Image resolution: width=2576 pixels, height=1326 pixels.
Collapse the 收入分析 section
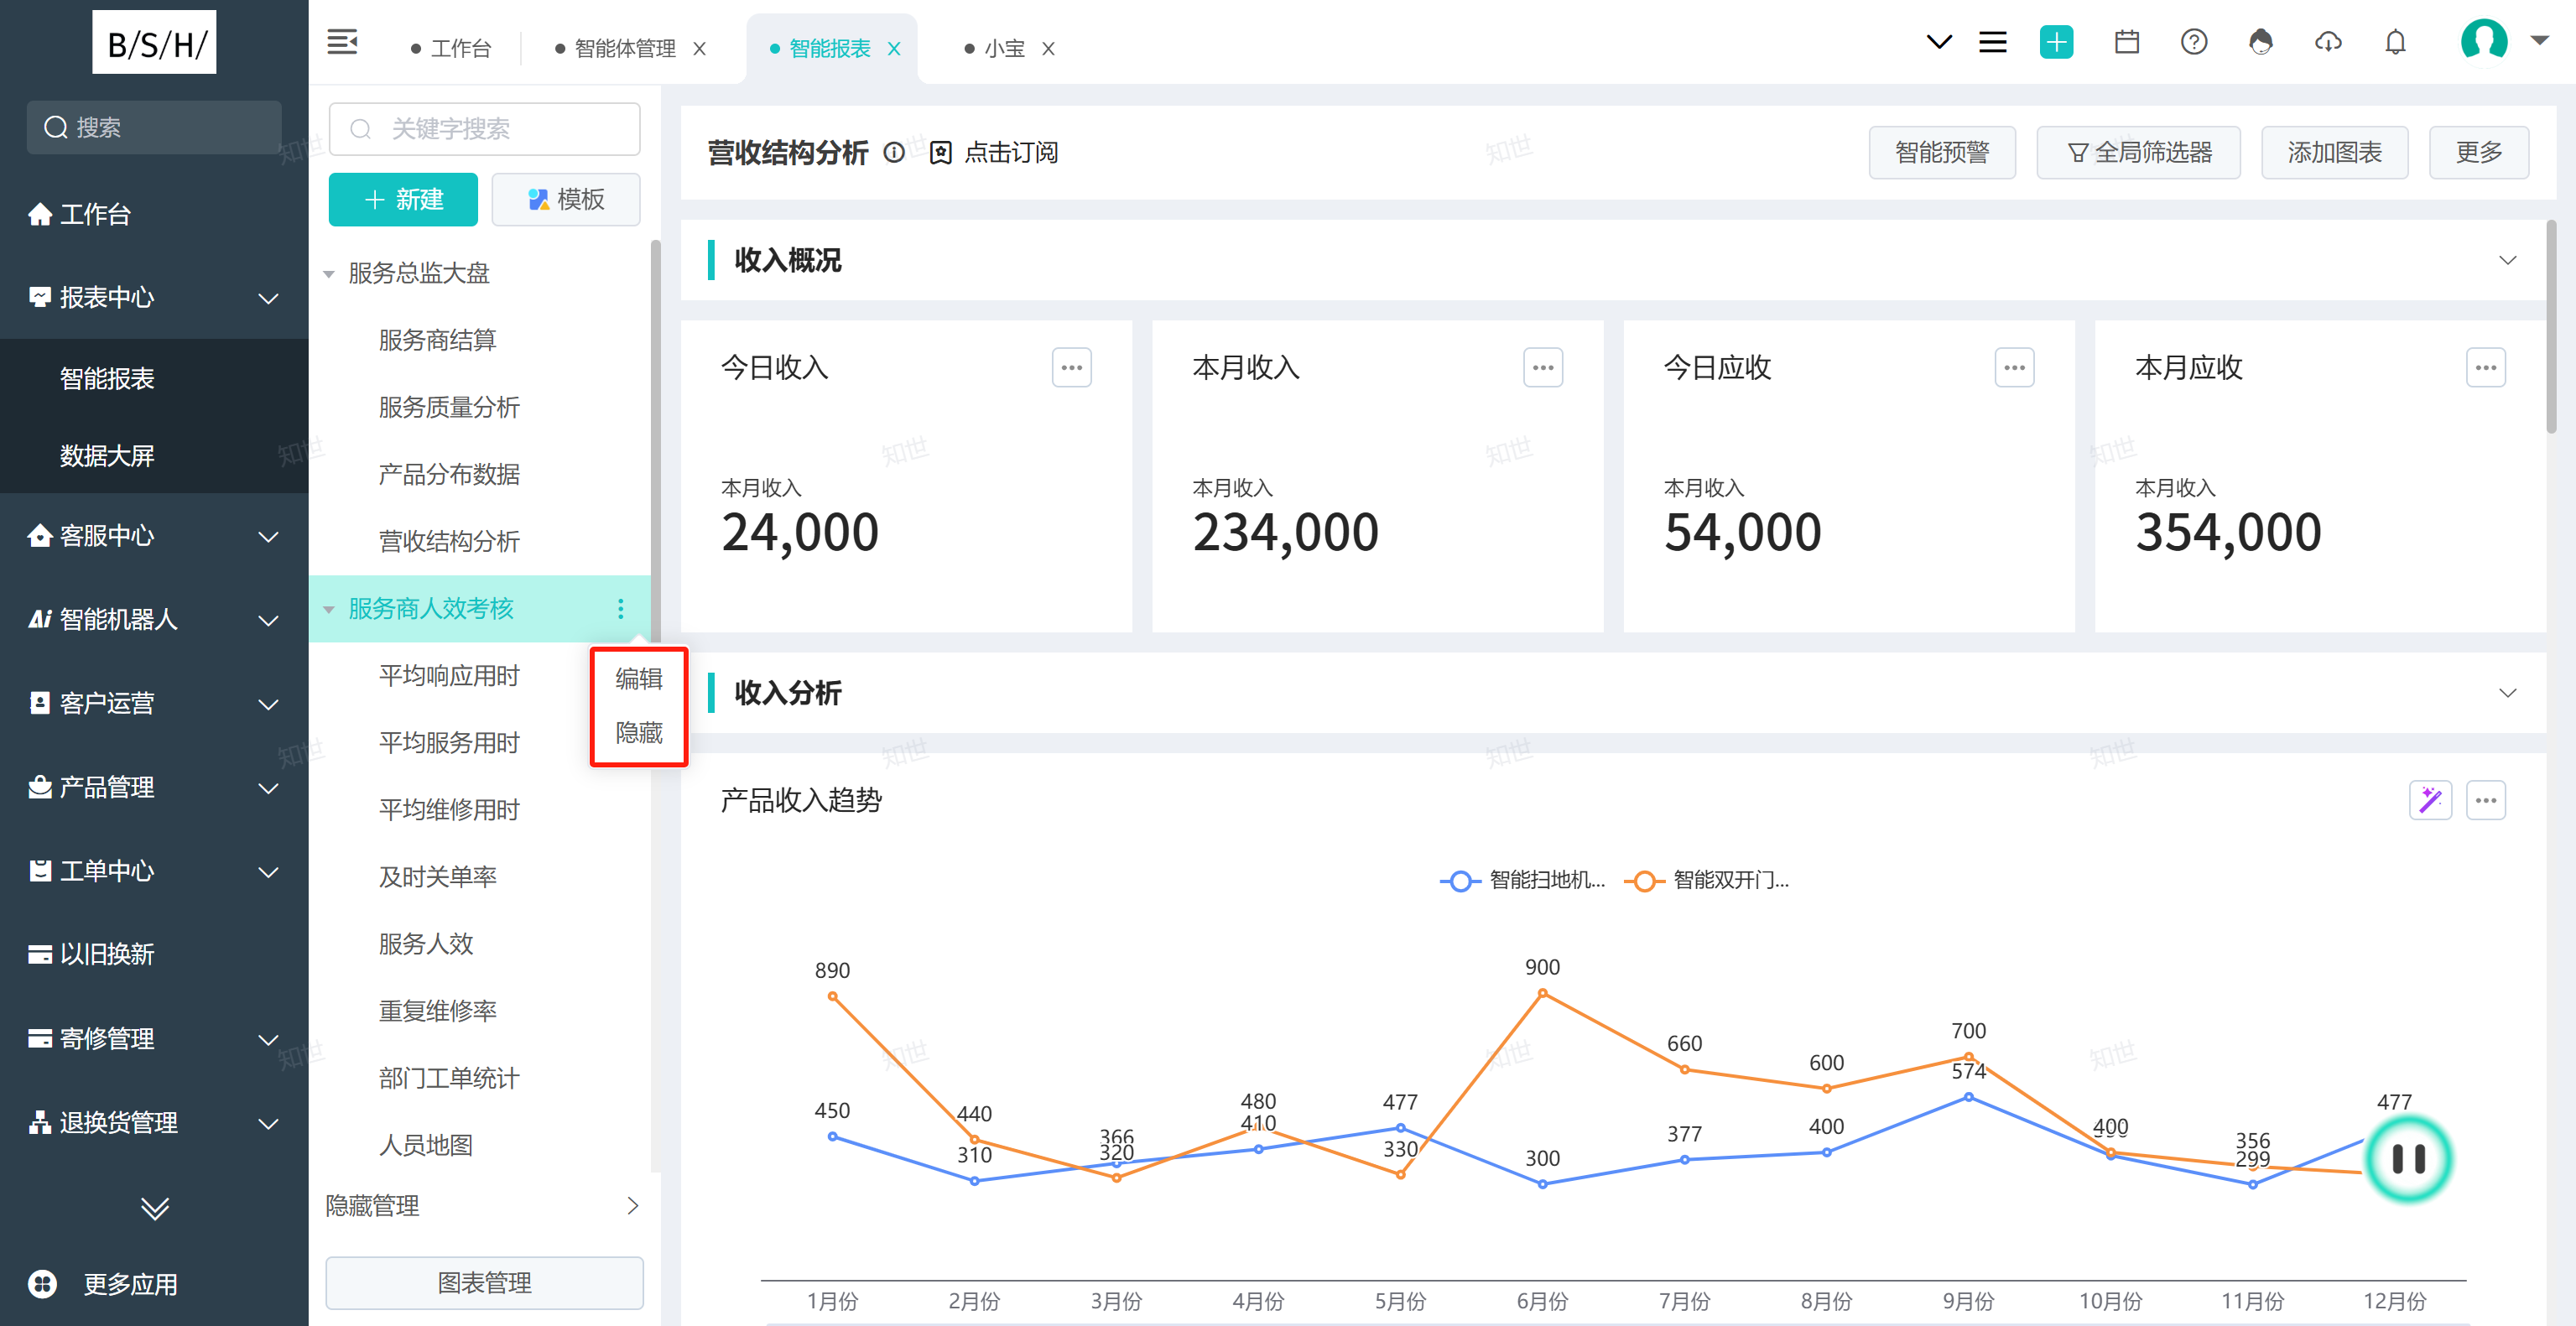point(2507,693)
